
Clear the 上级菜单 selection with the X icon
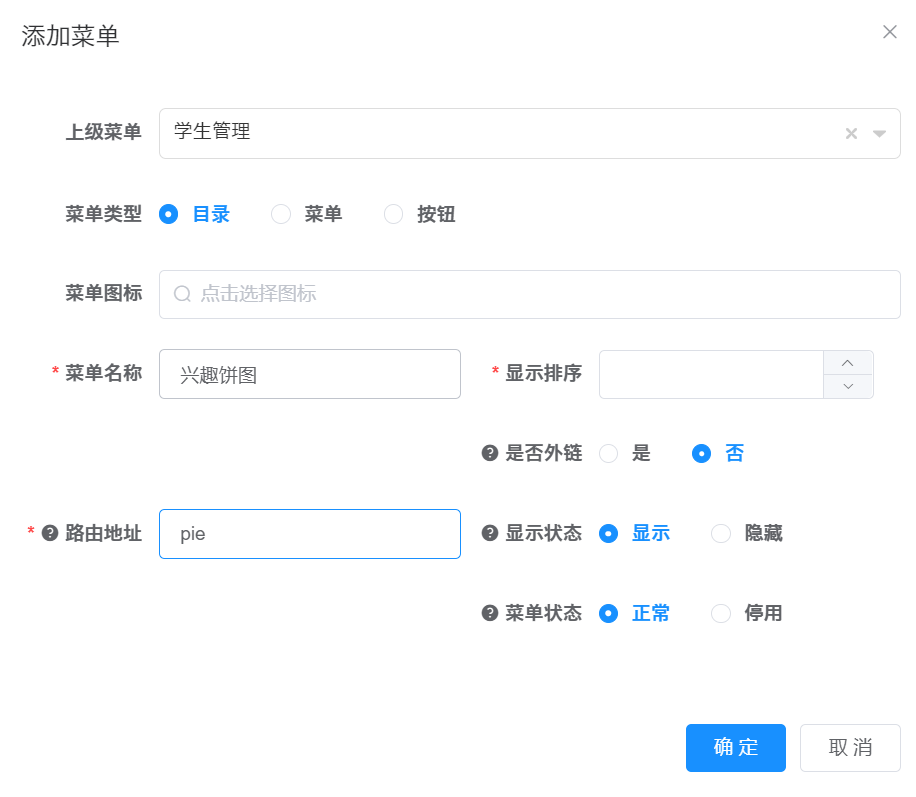pyautogui.click(x=851, y=133)
